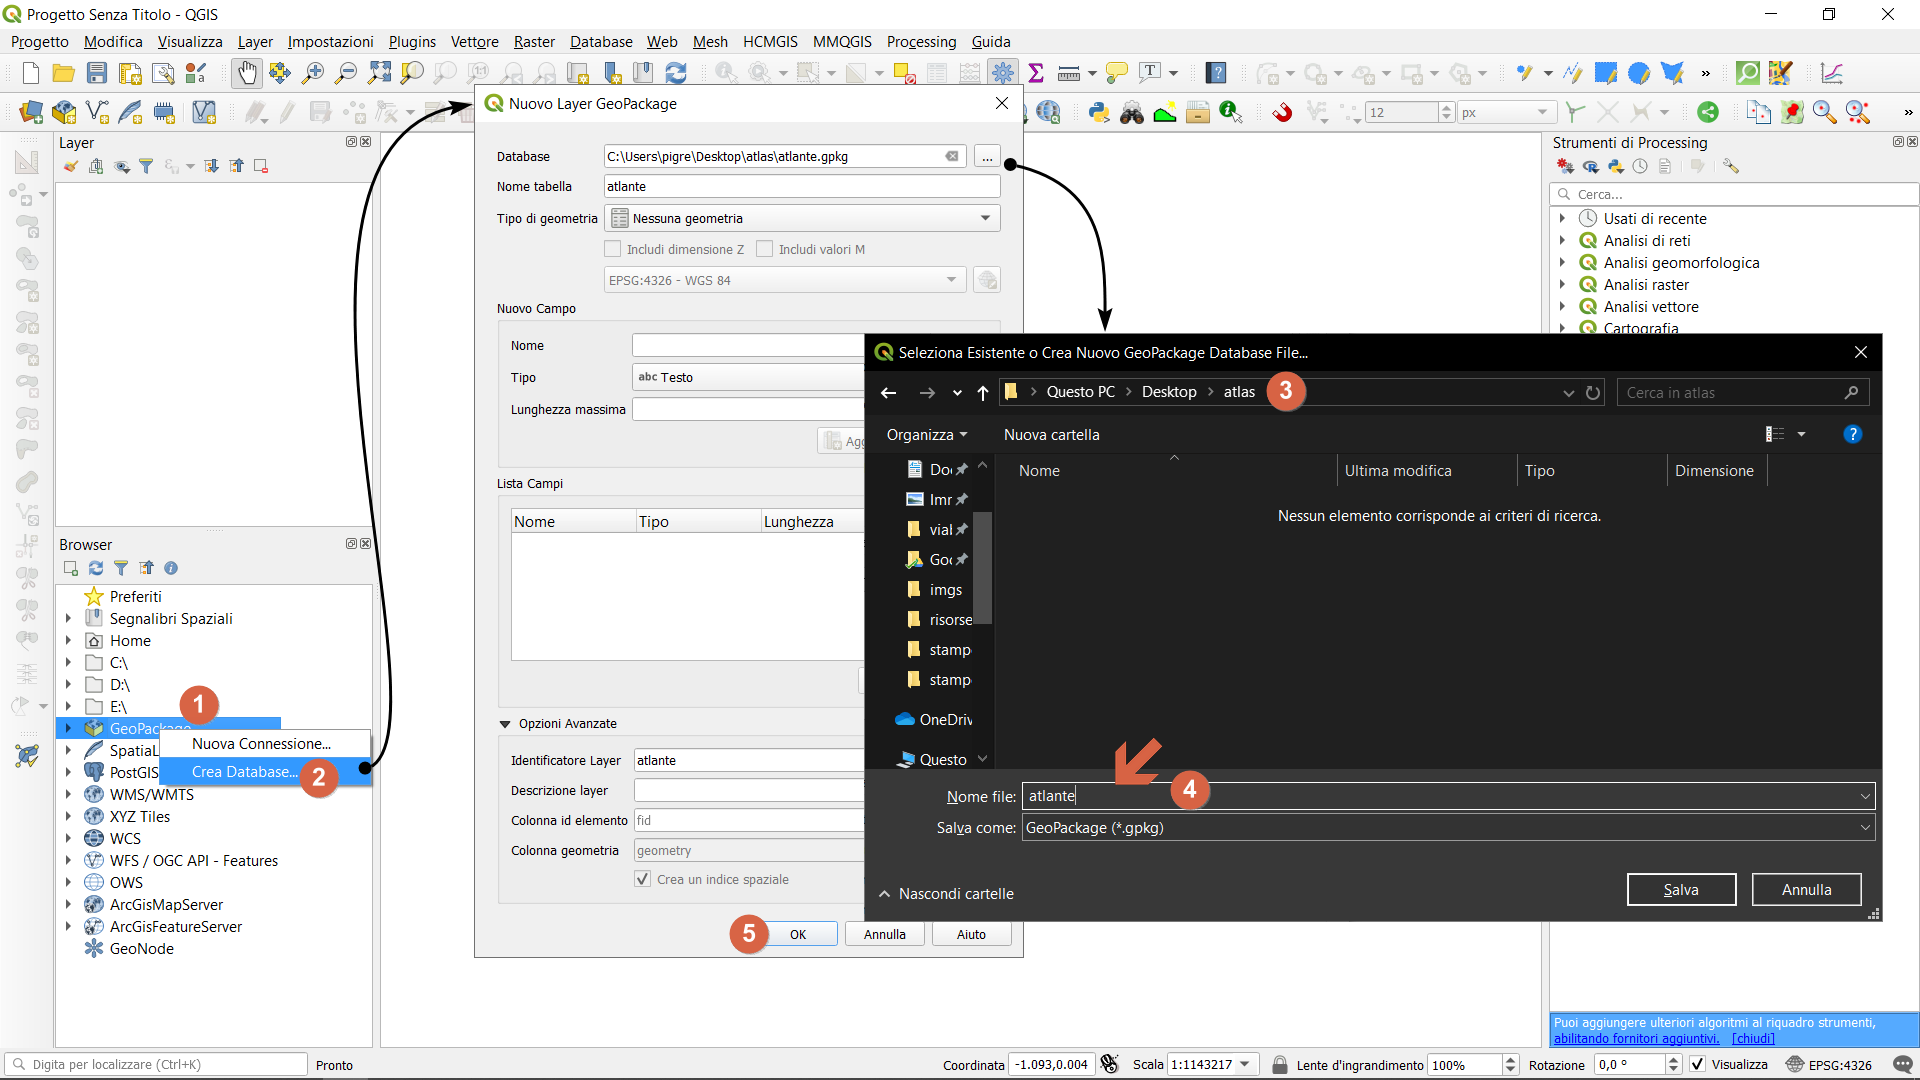This screenshot has height=1080, width=1920.
Task: Enable Includi dimensione Z checkbox
Action: pyautogui.click(x=613, y=249)
